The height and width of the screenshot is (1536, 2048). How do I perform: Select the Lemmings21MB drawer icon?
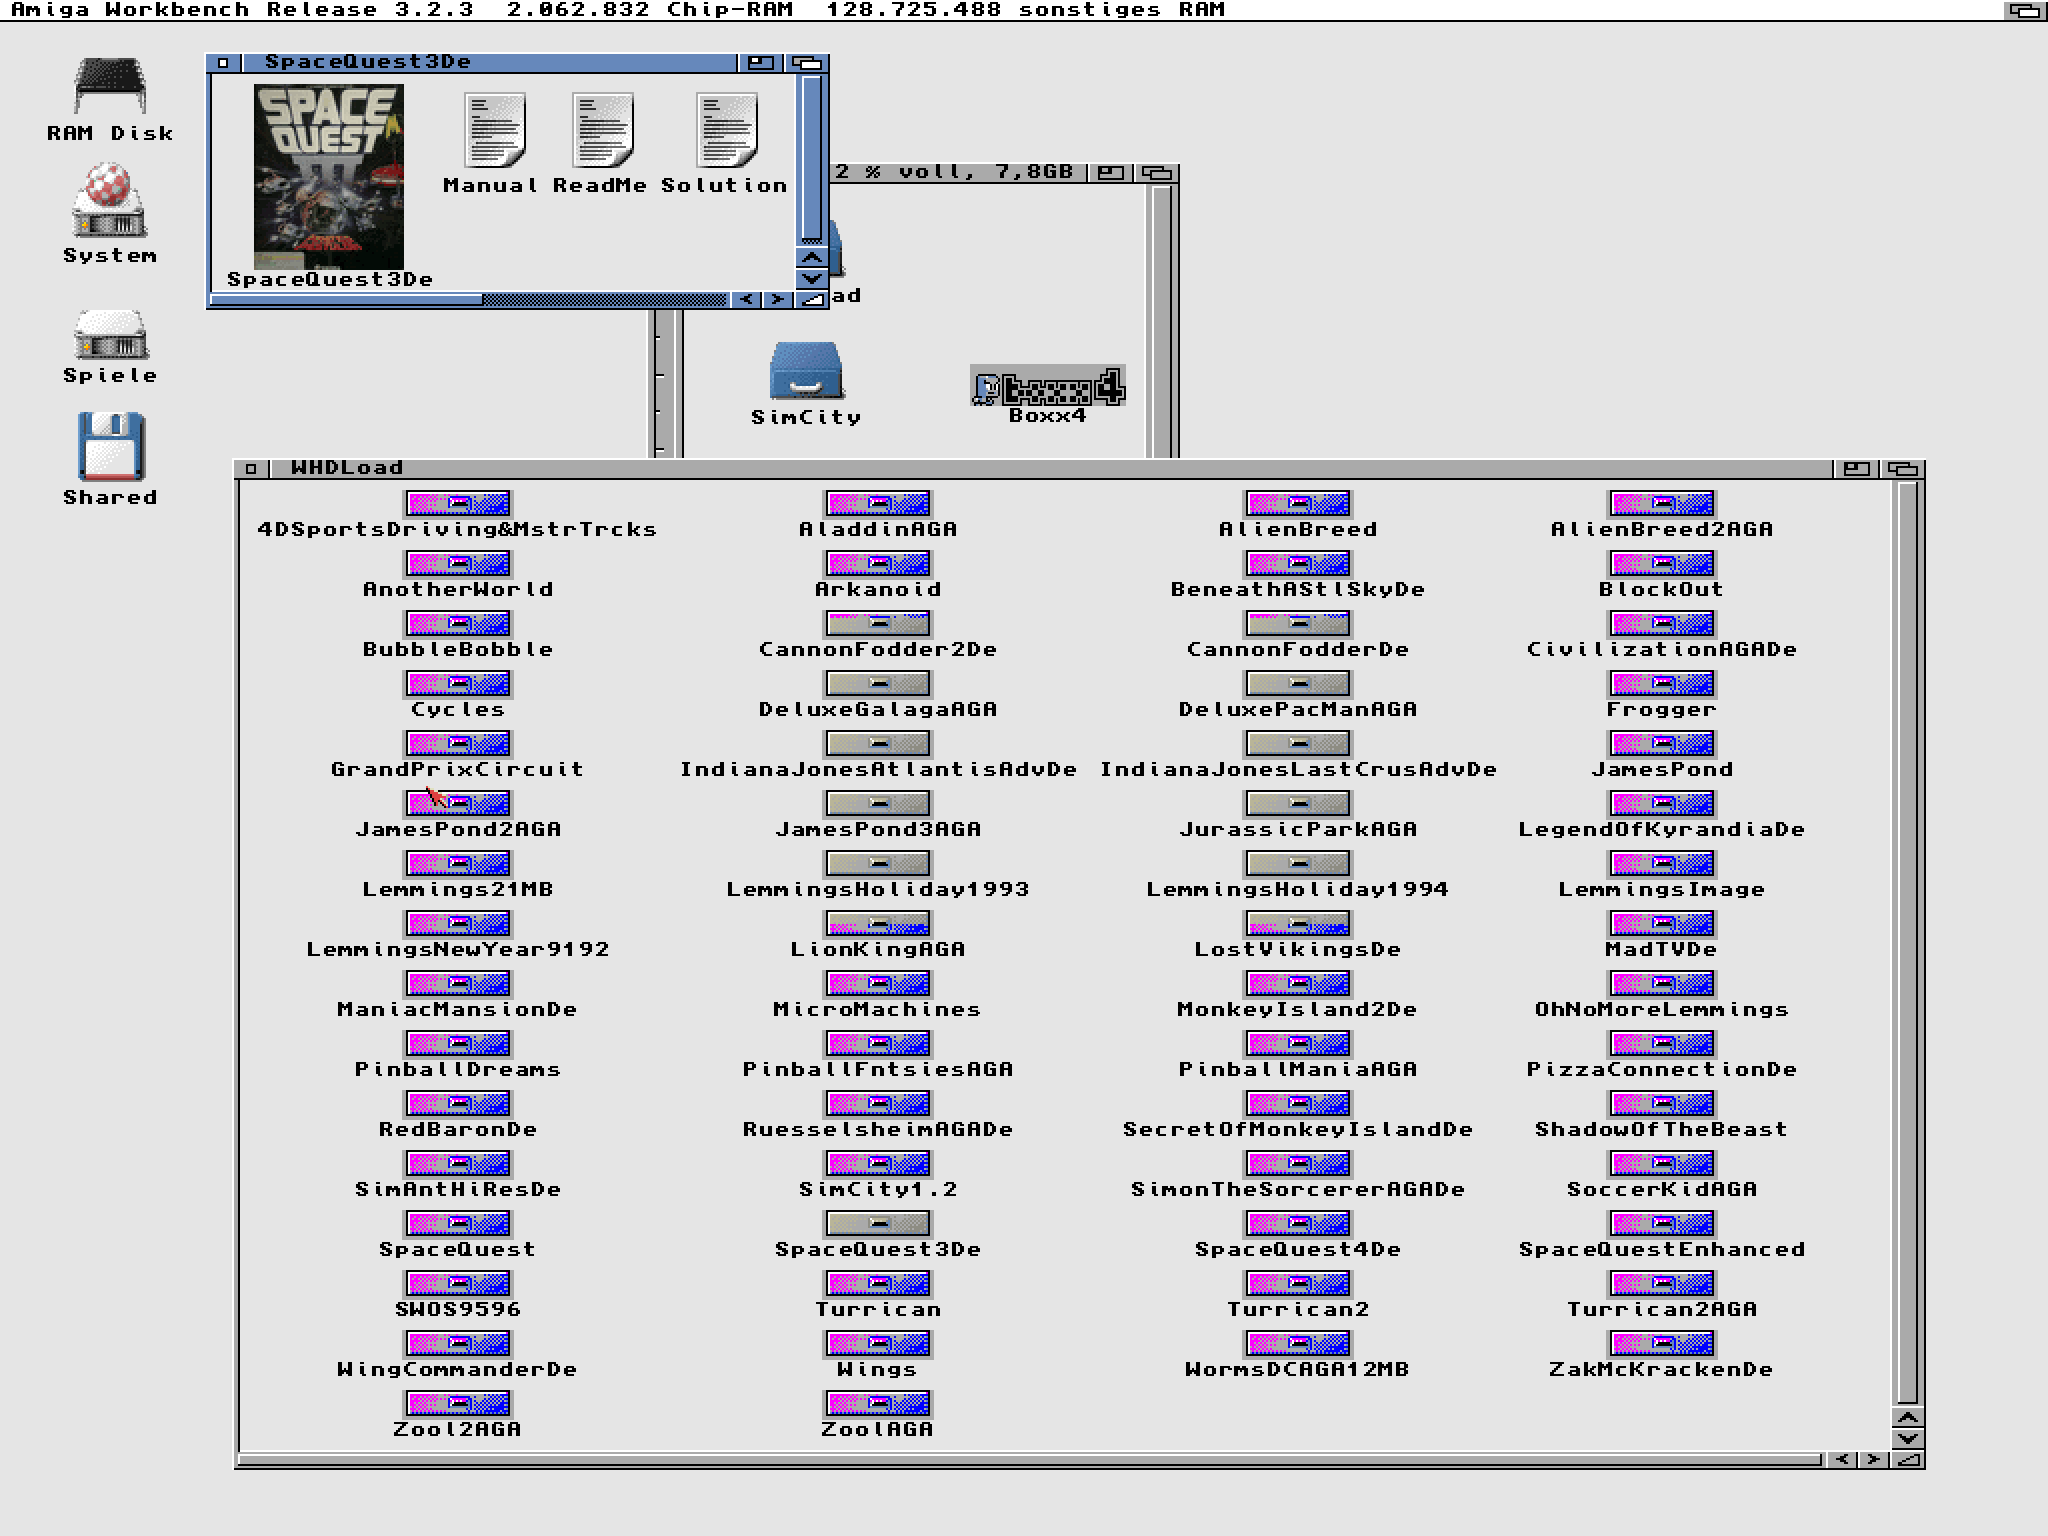point(458,863)
